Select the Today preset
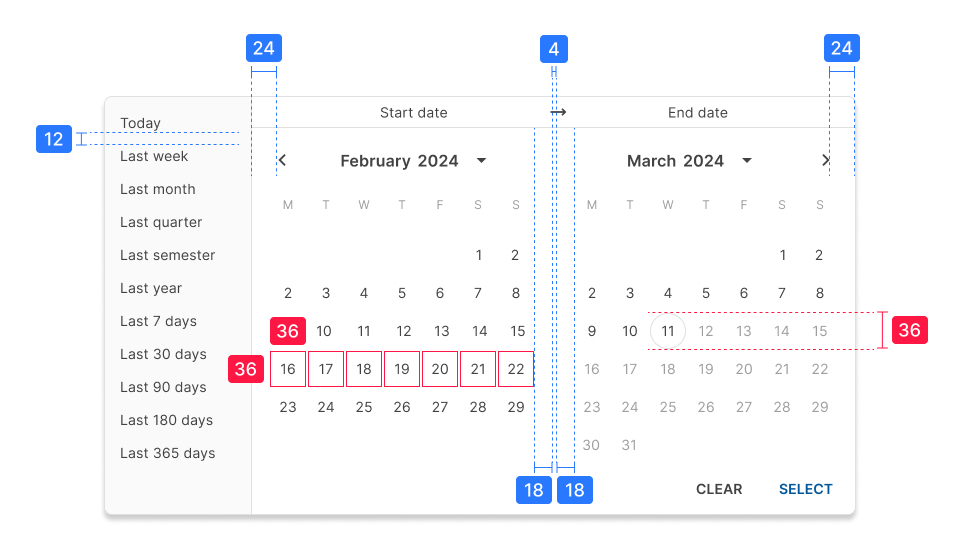Viewport: 960px width, 560px height. tap(141, 123)
